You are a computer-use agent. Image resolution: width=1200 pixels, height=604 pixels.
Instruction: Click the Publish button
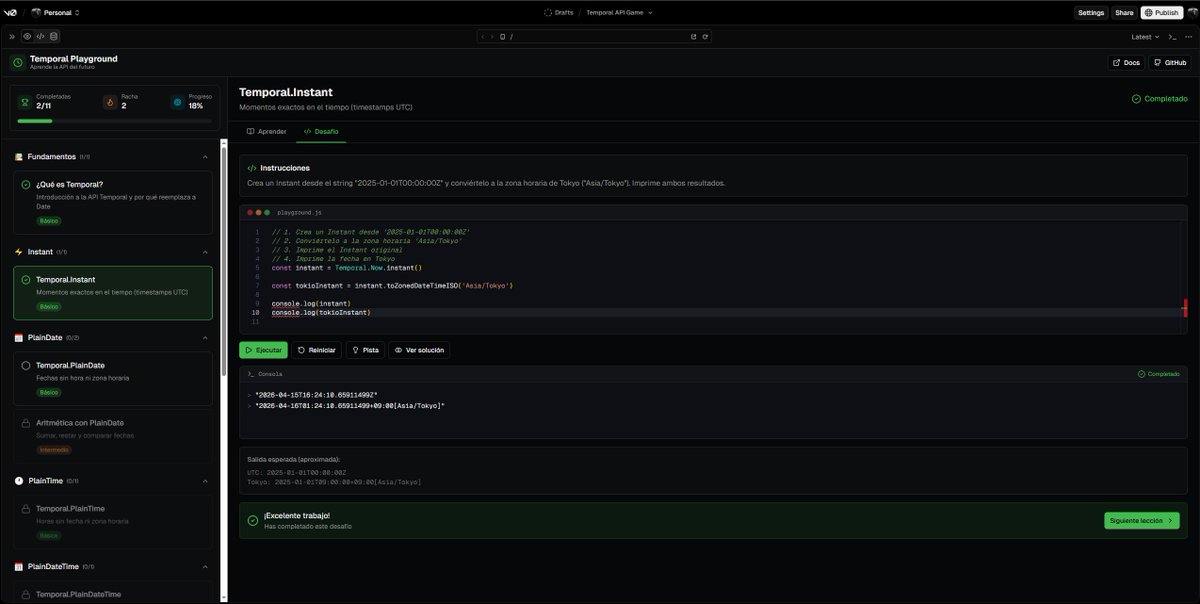(x=1162, y=12)
